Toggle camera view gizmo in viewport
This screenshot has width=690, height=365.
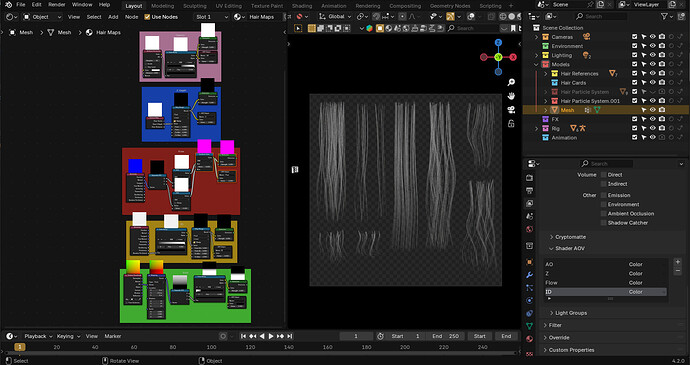(x=511, y=110)
